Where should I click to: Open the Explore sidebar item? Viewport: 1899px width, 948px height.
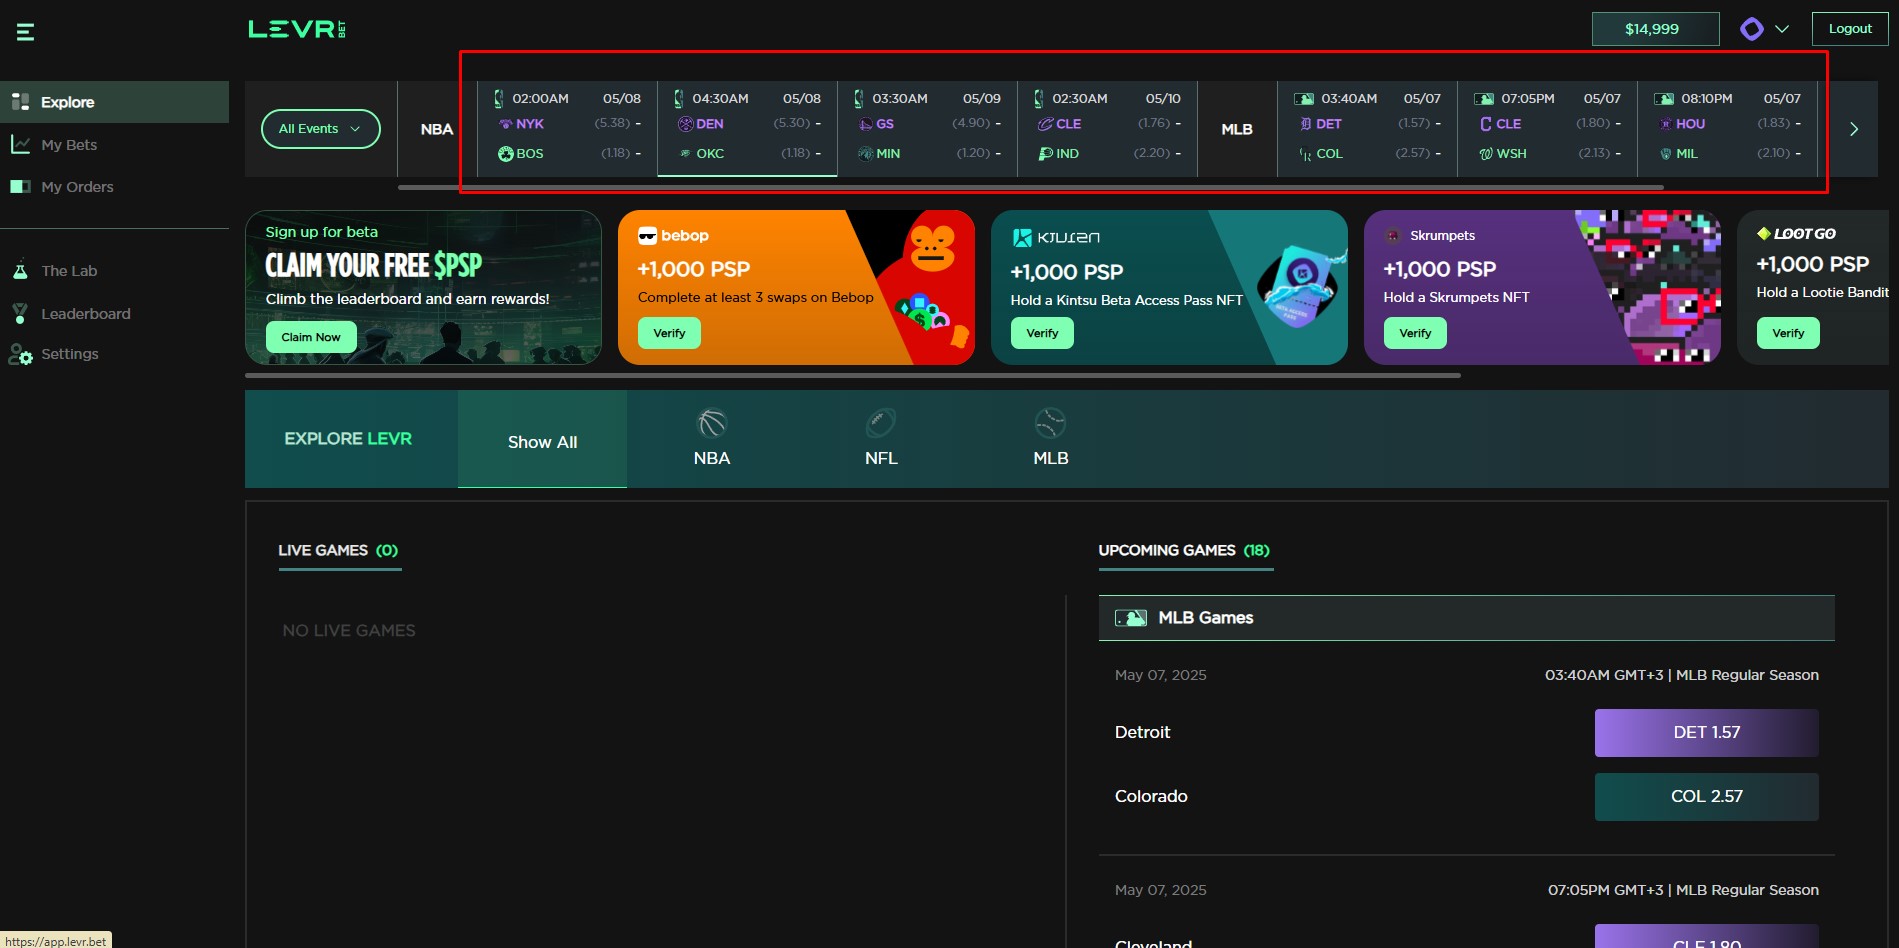click(x=68, y=102)
